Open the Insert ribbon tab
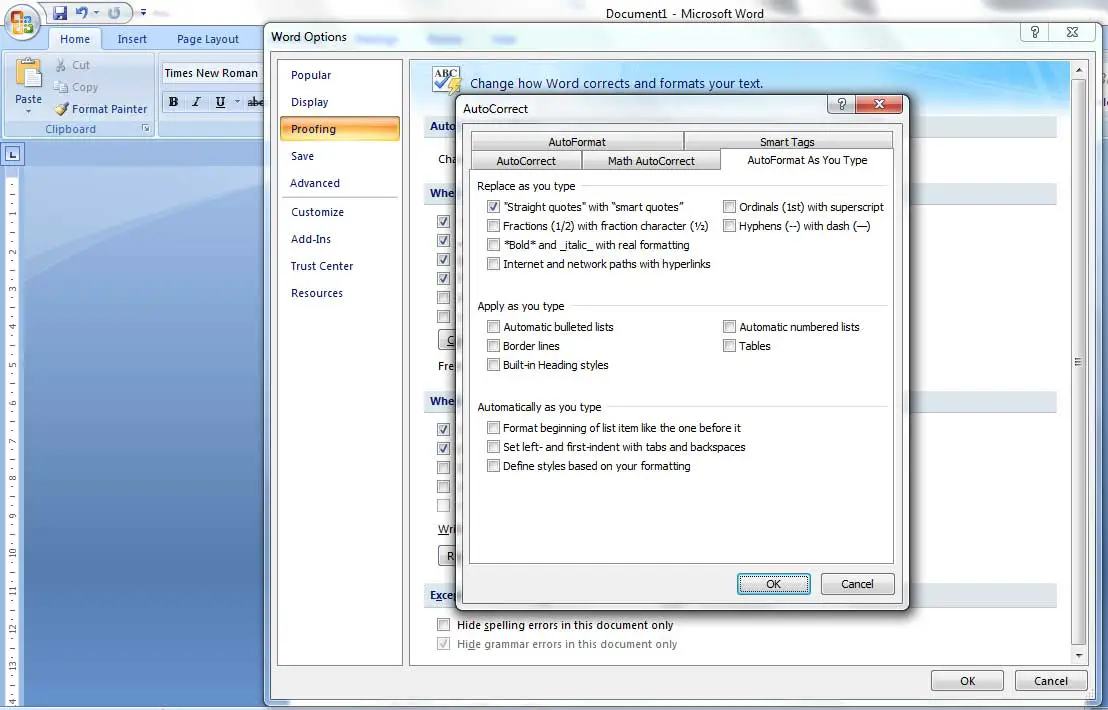This screenshot has width=1108, height=710. 132,39
